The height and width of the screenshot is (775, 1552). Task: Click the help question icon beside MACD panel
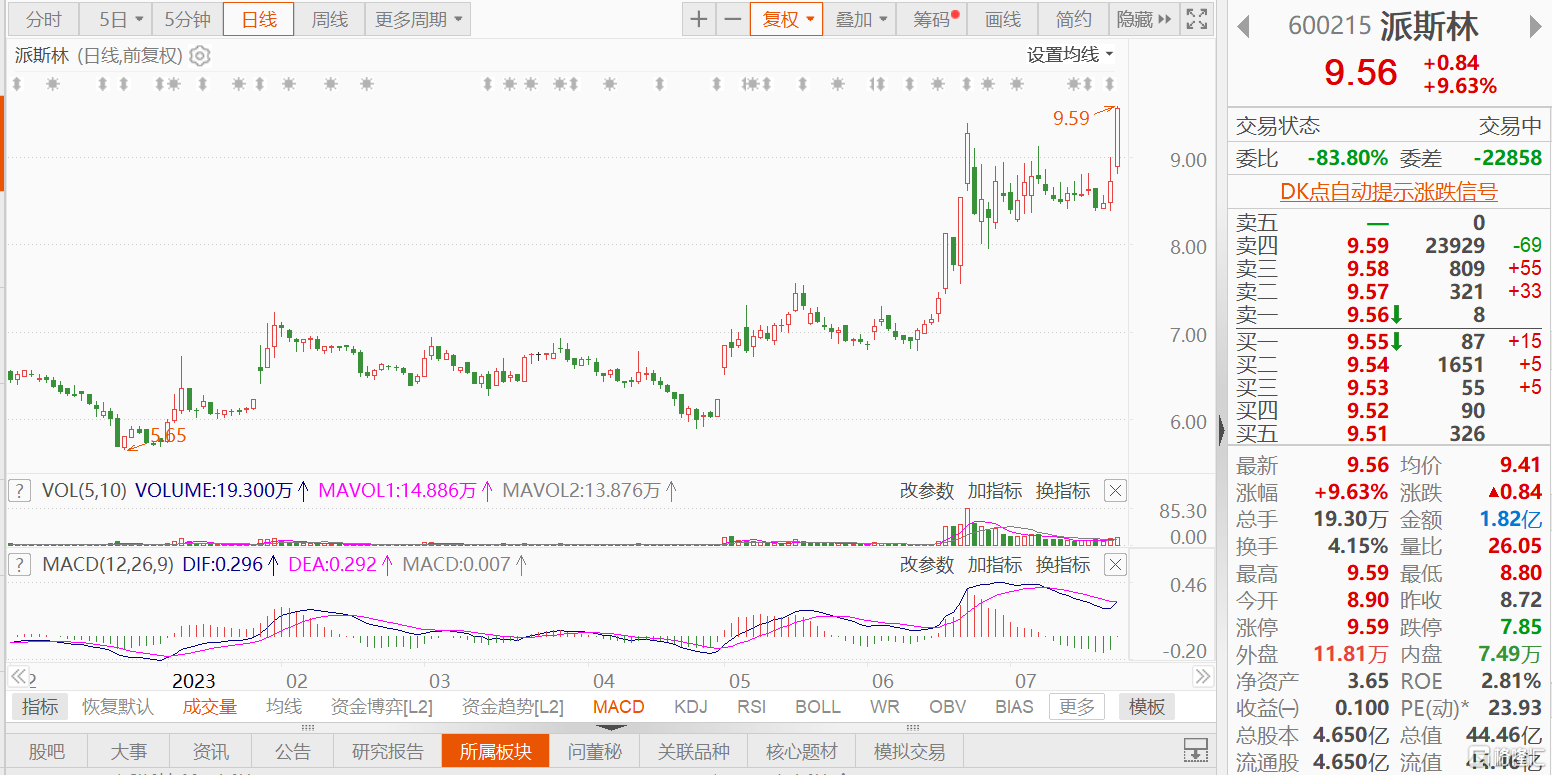(x=19, y=564)
